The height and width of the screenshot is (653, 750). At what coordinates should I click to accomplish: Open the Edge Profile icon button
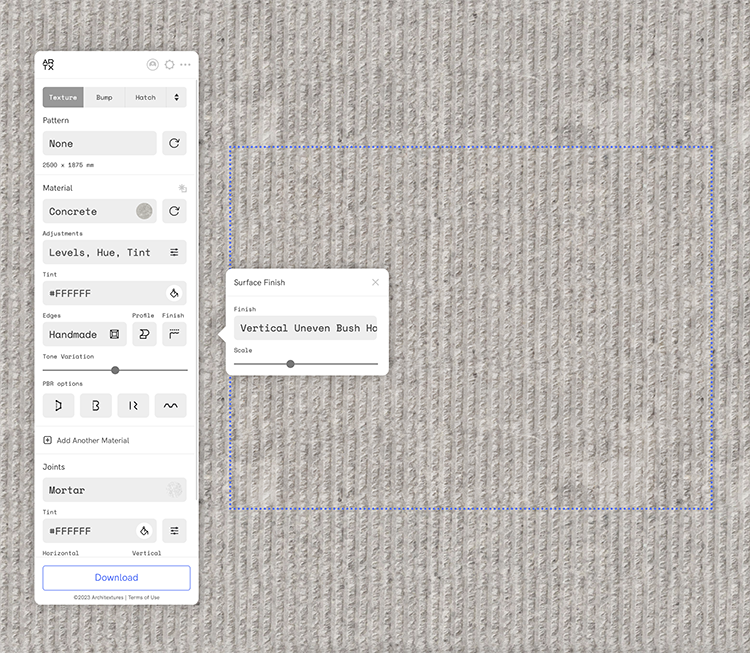point(144,334)
